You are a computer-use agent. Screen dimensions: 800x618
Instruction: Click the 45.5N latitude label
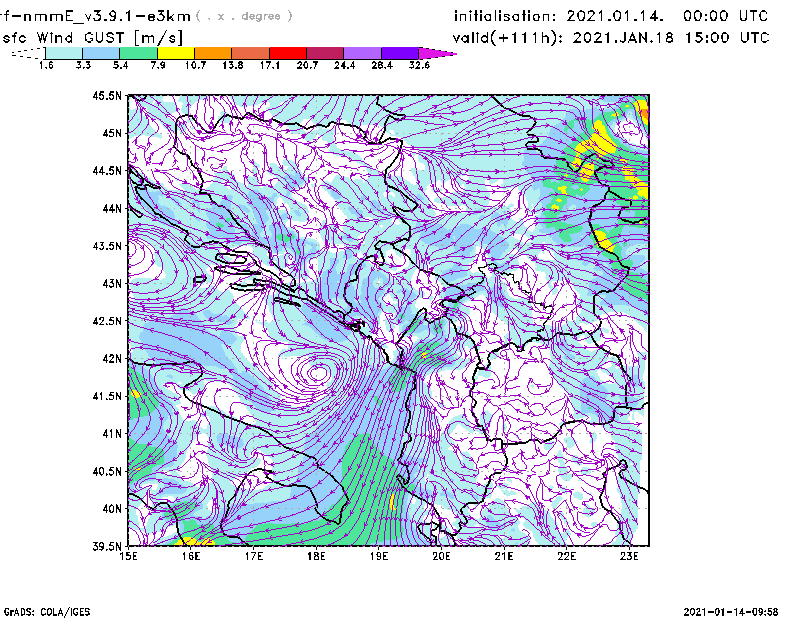(x=108, y=95)
